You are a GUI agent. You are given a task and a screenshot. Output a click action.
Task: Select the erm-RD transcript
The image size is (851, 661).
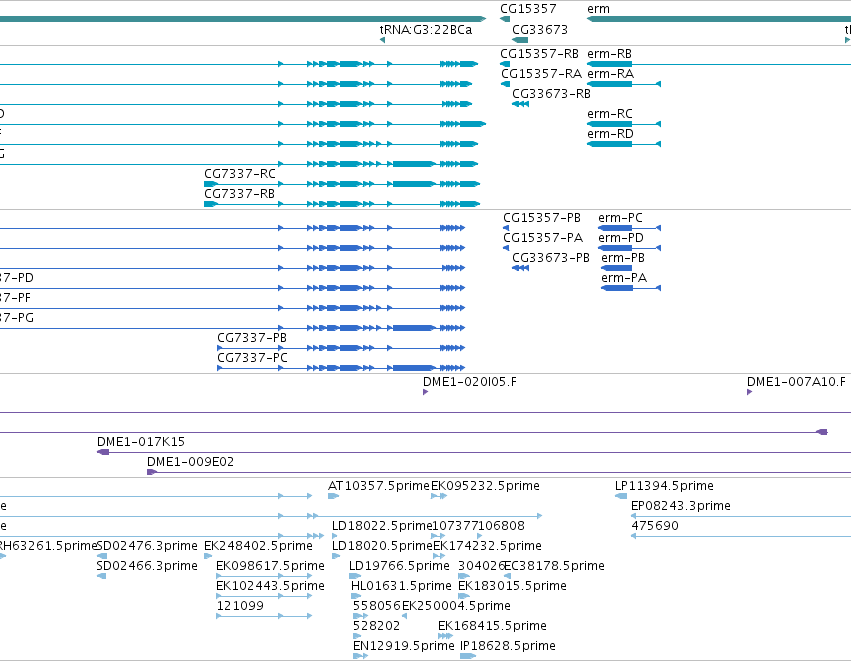624,144
